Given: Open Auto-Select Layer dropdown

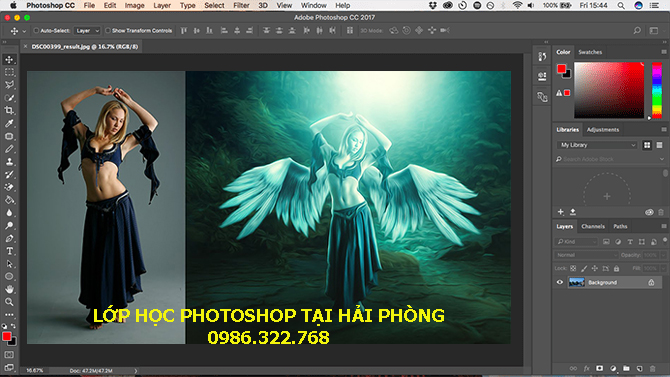Looking at the screenshot, I should coord(87,30).
